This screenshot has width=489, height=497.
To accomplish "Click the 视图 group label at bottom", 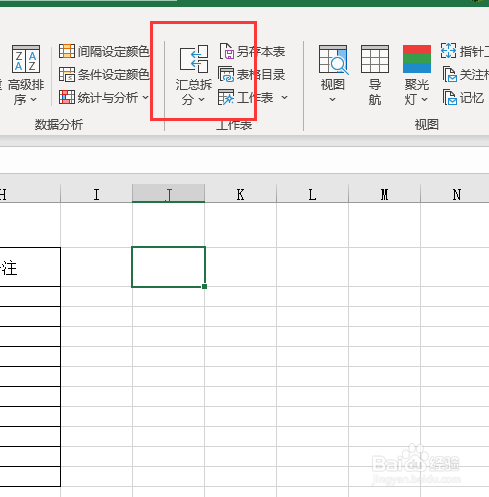I will [x=426, y=125].
